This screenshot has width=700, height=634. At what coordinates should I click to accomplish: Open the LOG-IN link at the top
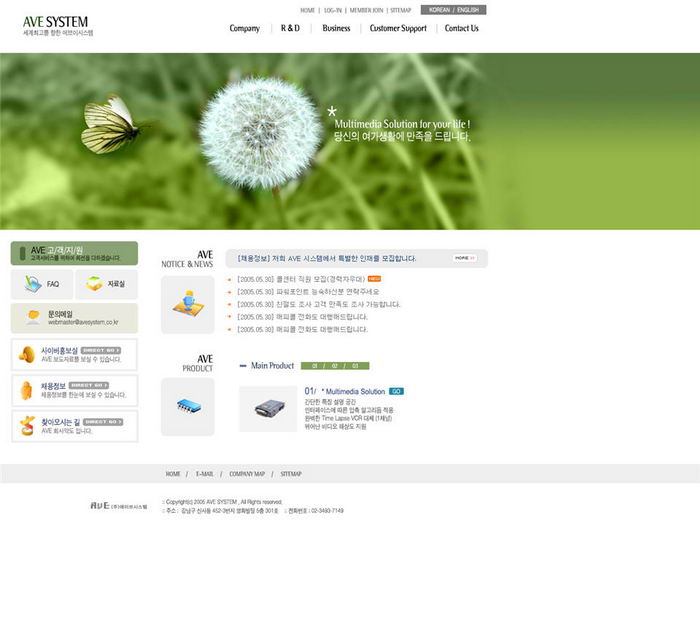pos(333,10)
